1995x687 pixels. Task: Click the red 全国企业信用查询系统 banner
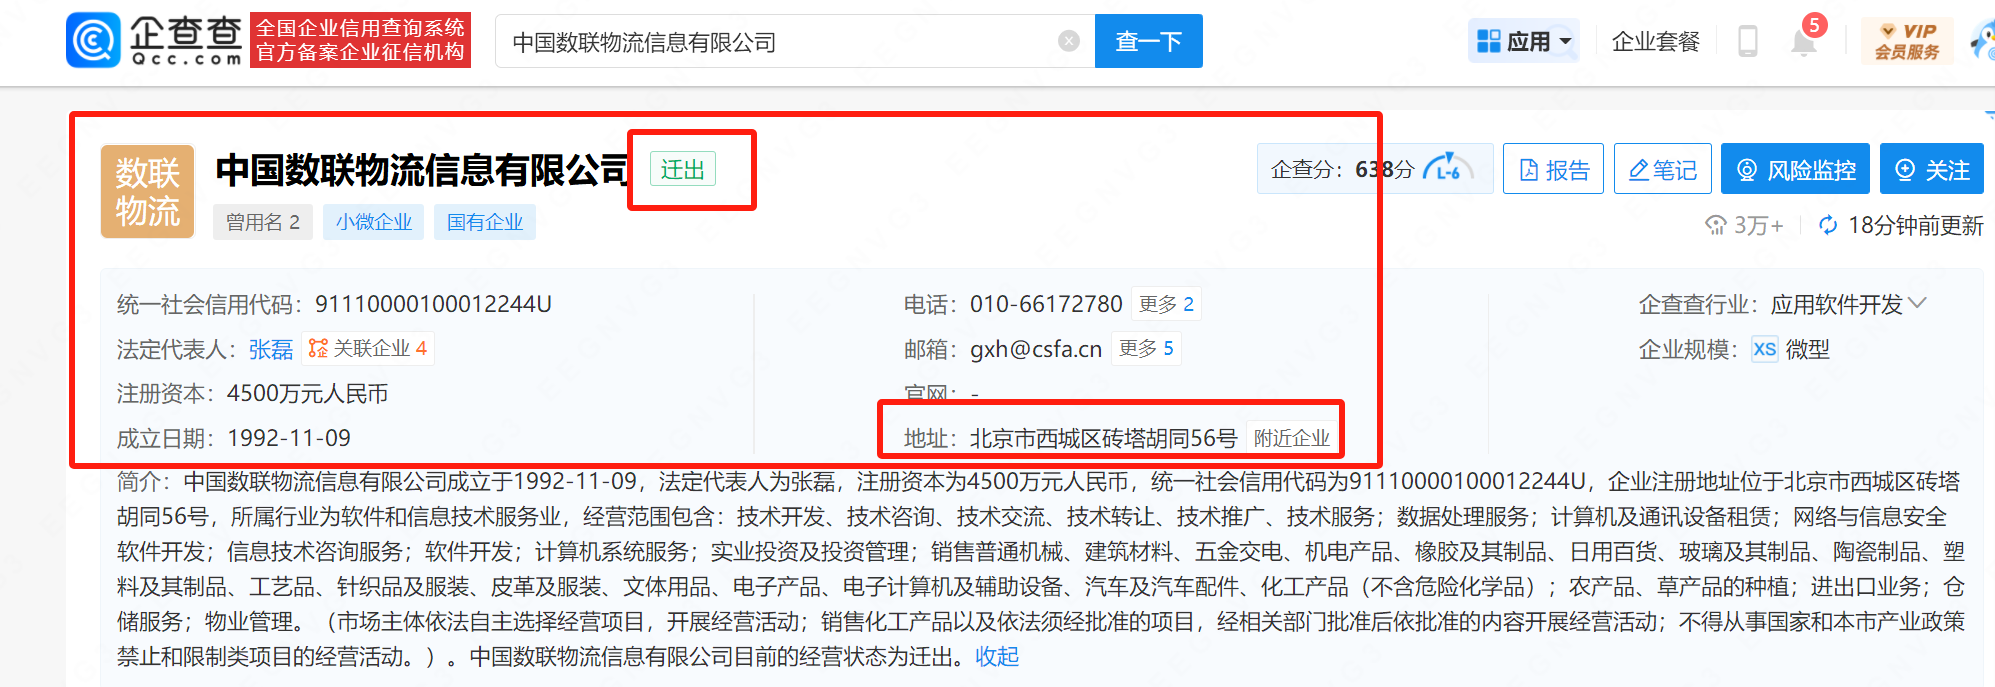tap(360, 40)
